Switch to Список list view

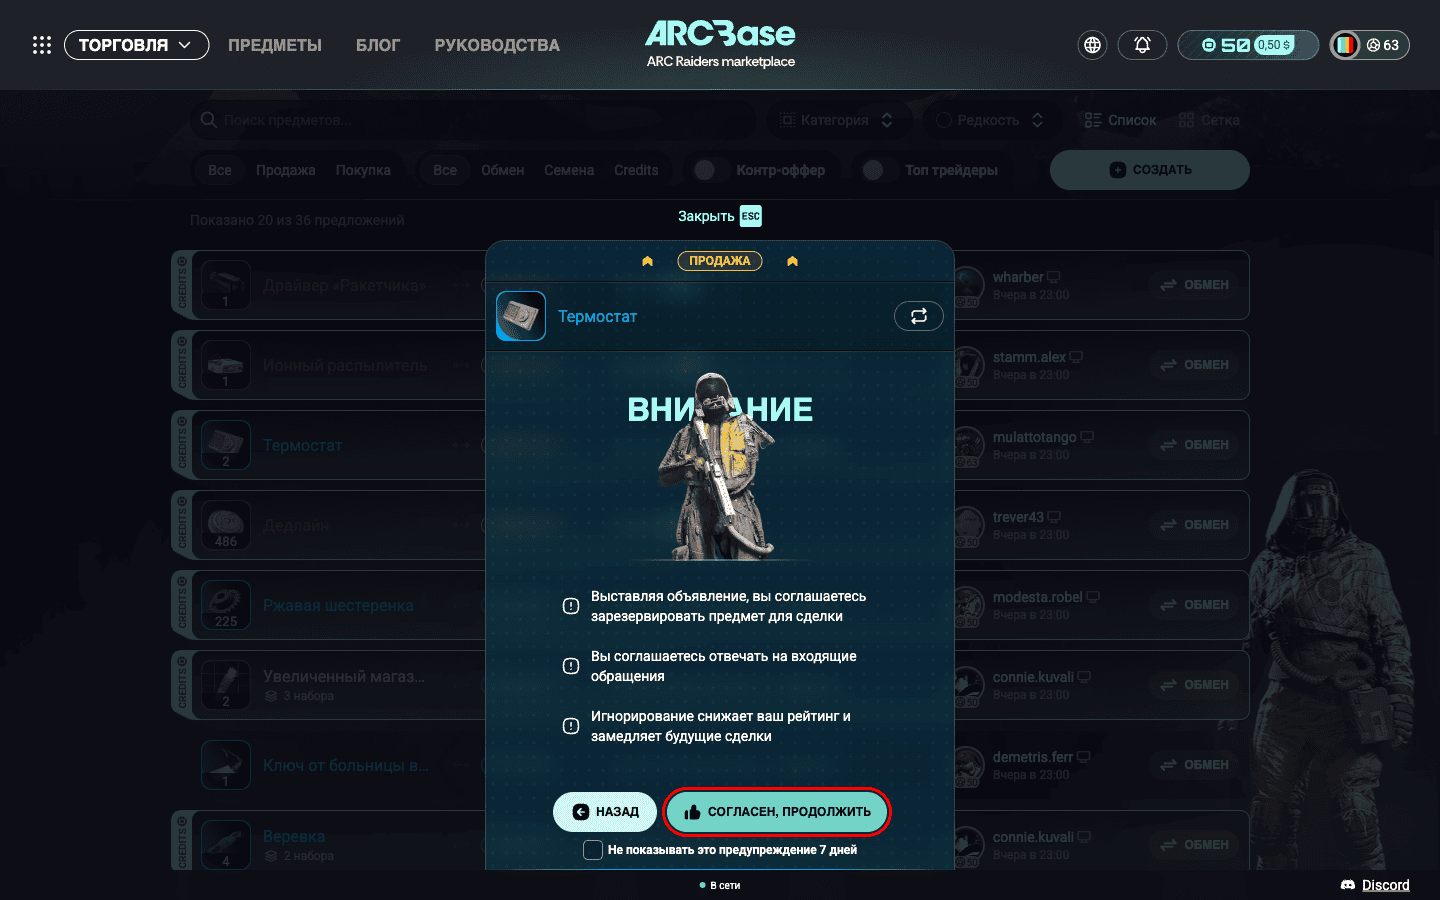point(1120,120)
